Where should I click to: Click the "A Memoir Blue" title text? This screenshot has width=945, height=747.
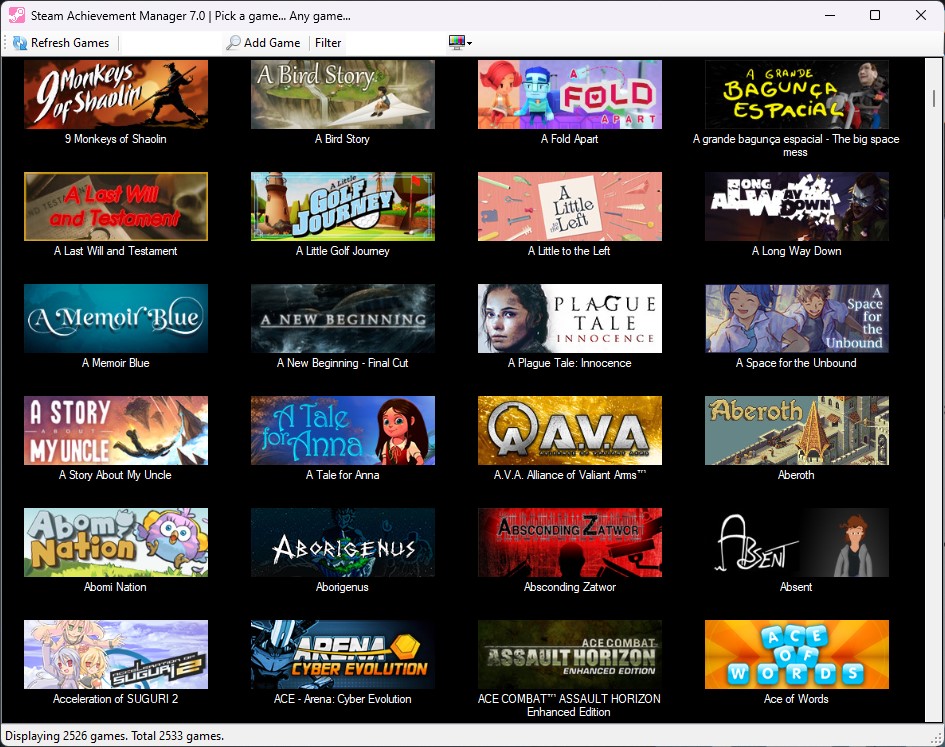[x=116, y=363]
